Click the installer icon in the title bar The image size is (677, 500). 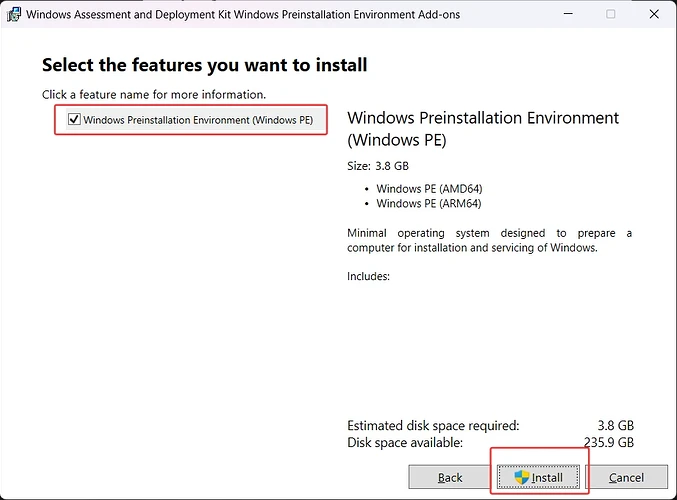click(x=12, y=15)
